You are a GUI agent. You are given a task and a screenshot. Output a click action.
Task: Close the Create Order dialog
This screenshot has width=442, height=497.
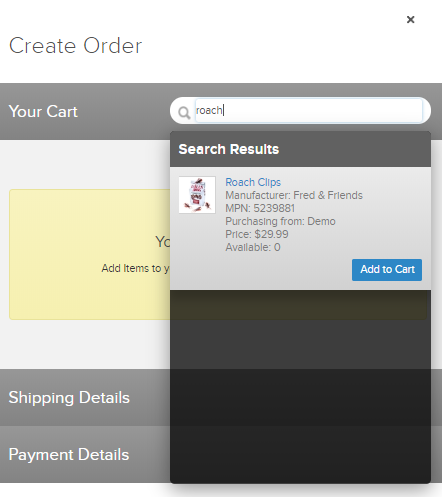pyautogui.click(x=411, y=20)
